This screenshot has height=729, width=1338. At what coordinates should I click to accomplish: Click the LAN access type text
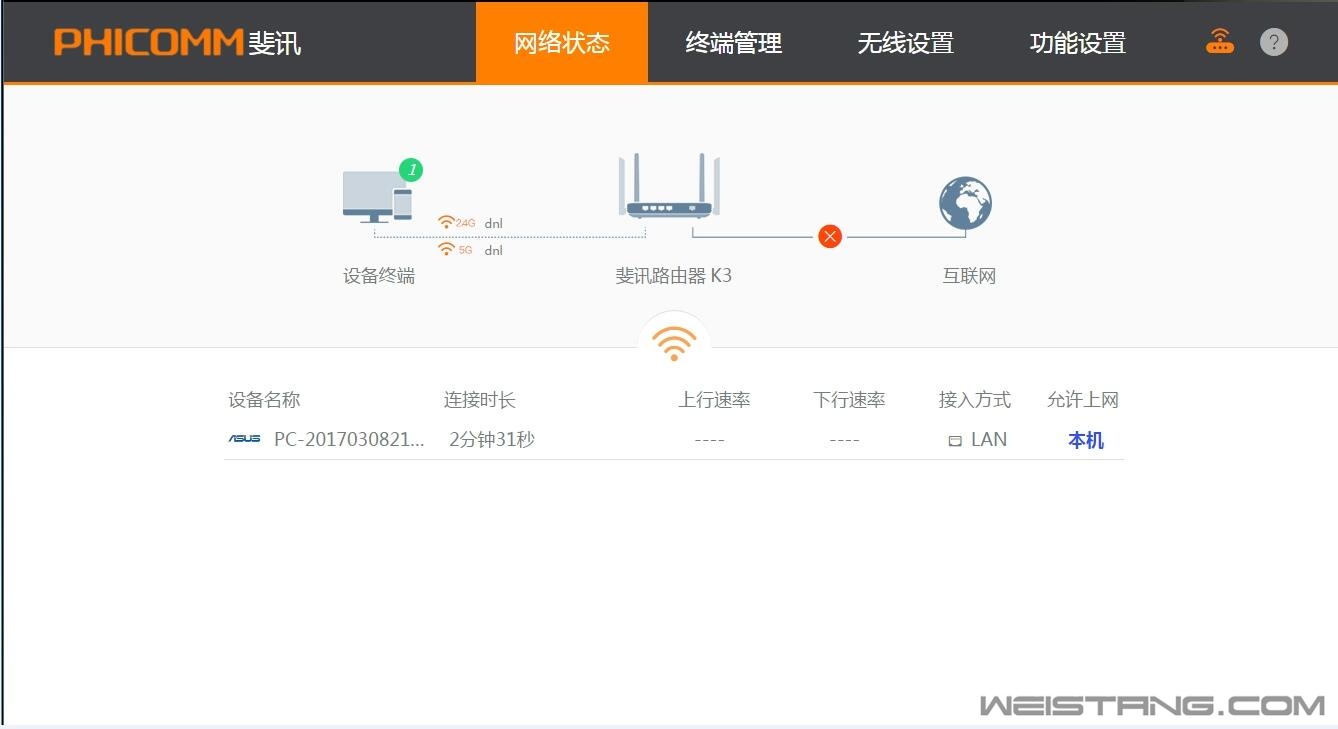tap(989, 439)
